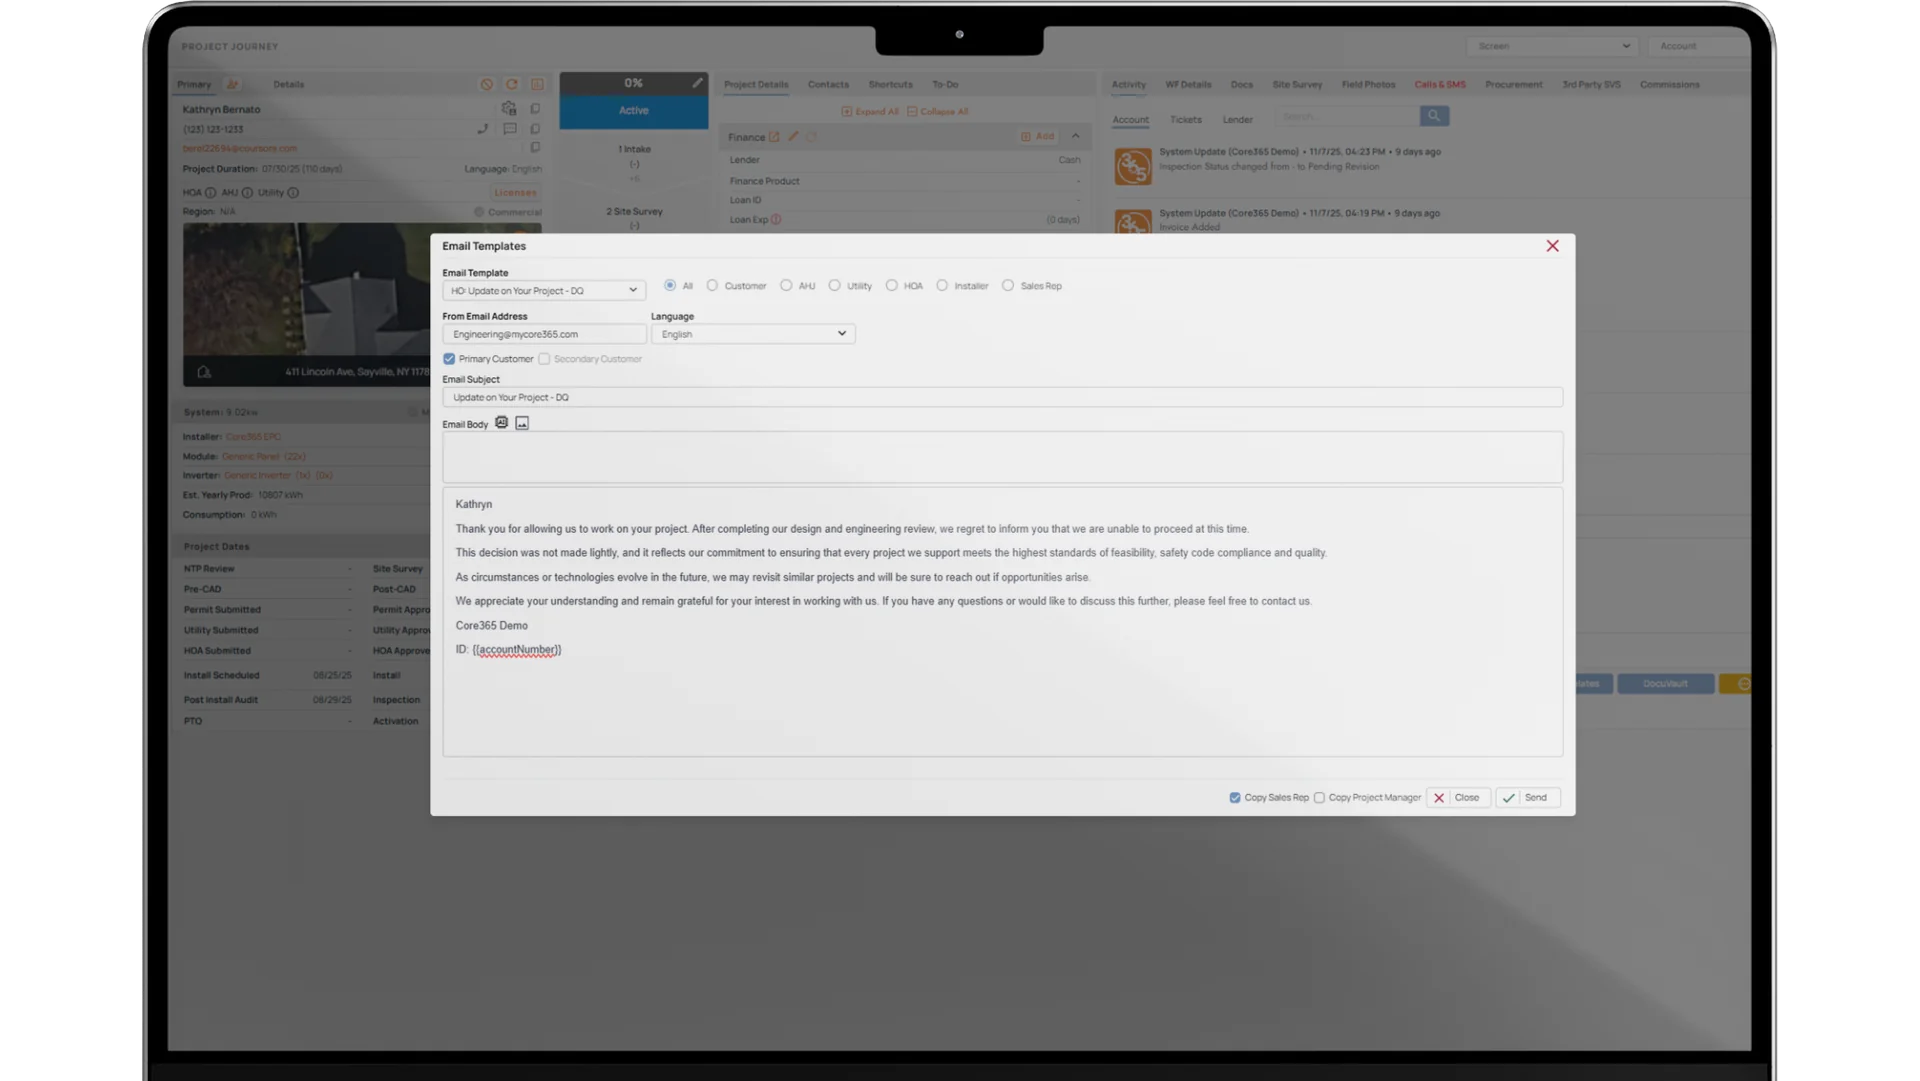Open the Language dropdown in the dialog

pyautogui.click(x=753, y=334)
